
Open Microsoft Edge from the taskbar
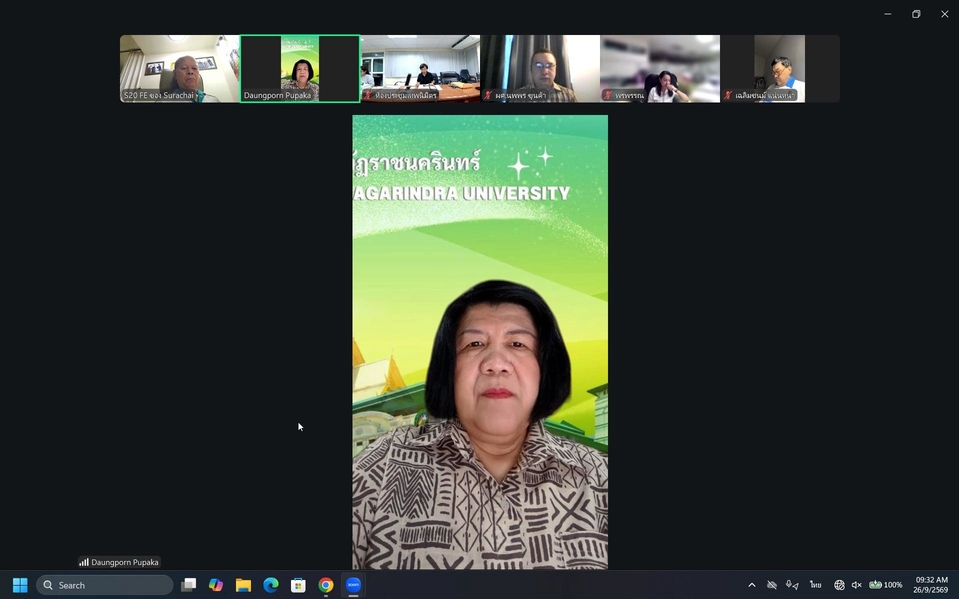(x=271, y=585)
